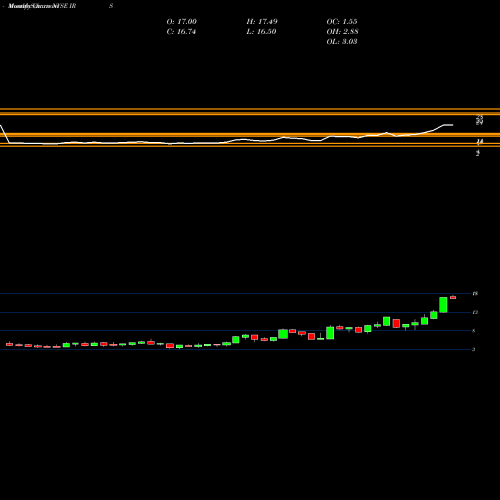Click the 12 price axis label
Image resolution: width=500 pixels, height=500 pixels.
point(475,312)
